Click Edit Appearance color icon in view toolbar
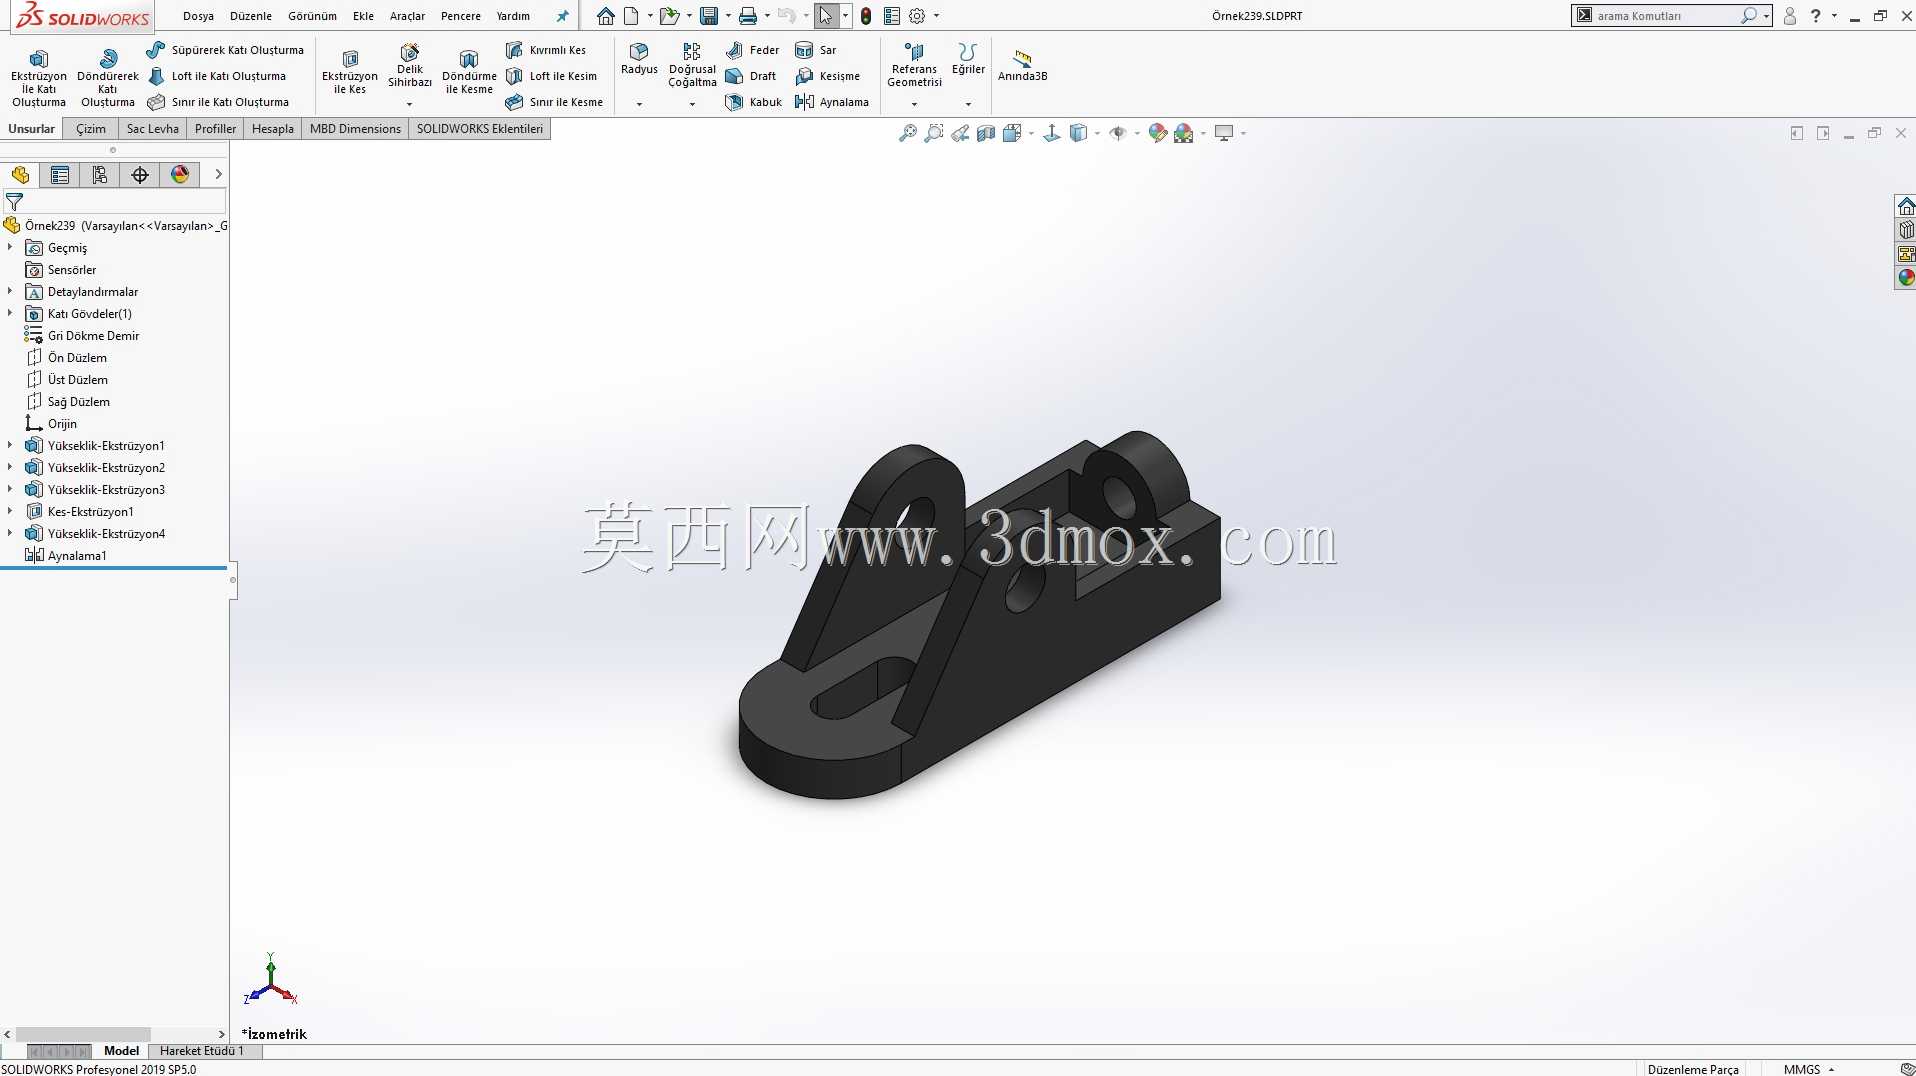The width and height of the screenshot is (1916, 1076). 1157,133
